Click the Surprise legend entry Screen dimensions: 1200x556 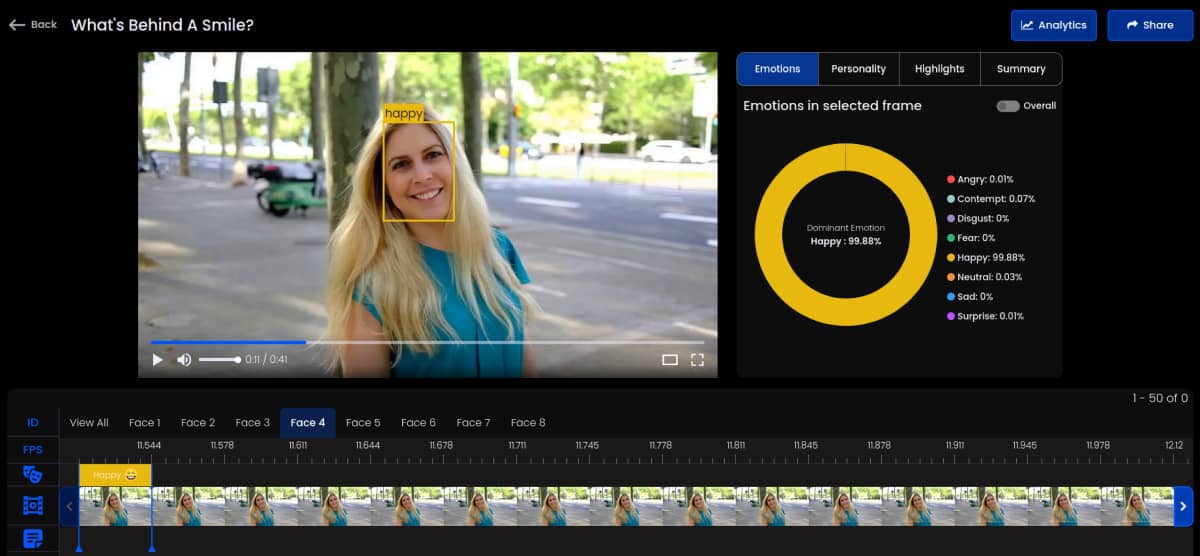985,316
